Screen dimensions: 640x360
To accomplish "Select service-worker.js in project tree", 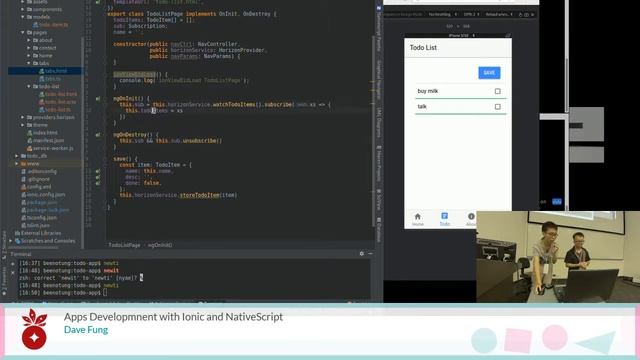I will (x=50, y=148).
